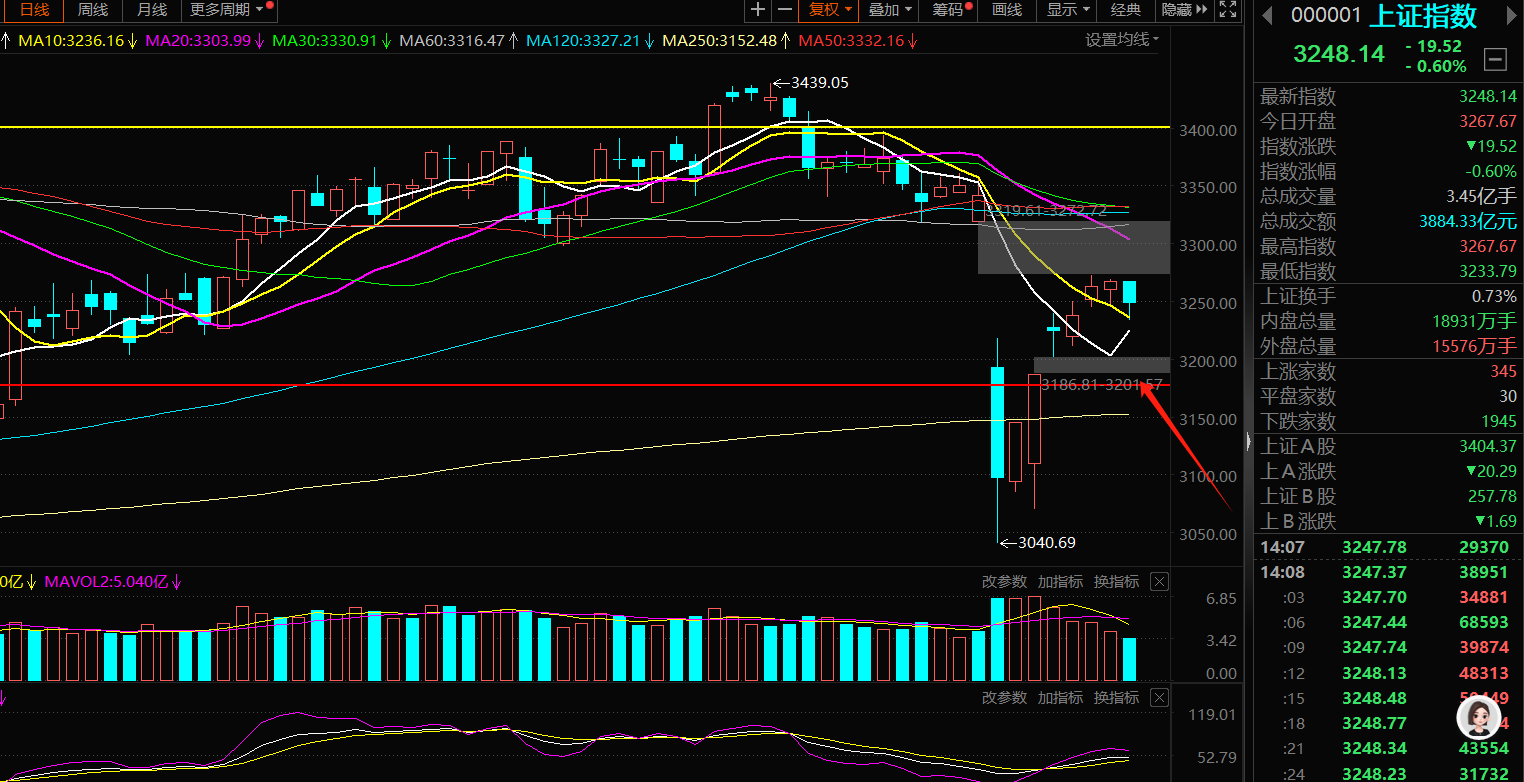Click 总成交额 value 3884.33亿元

click(1468, 222)
